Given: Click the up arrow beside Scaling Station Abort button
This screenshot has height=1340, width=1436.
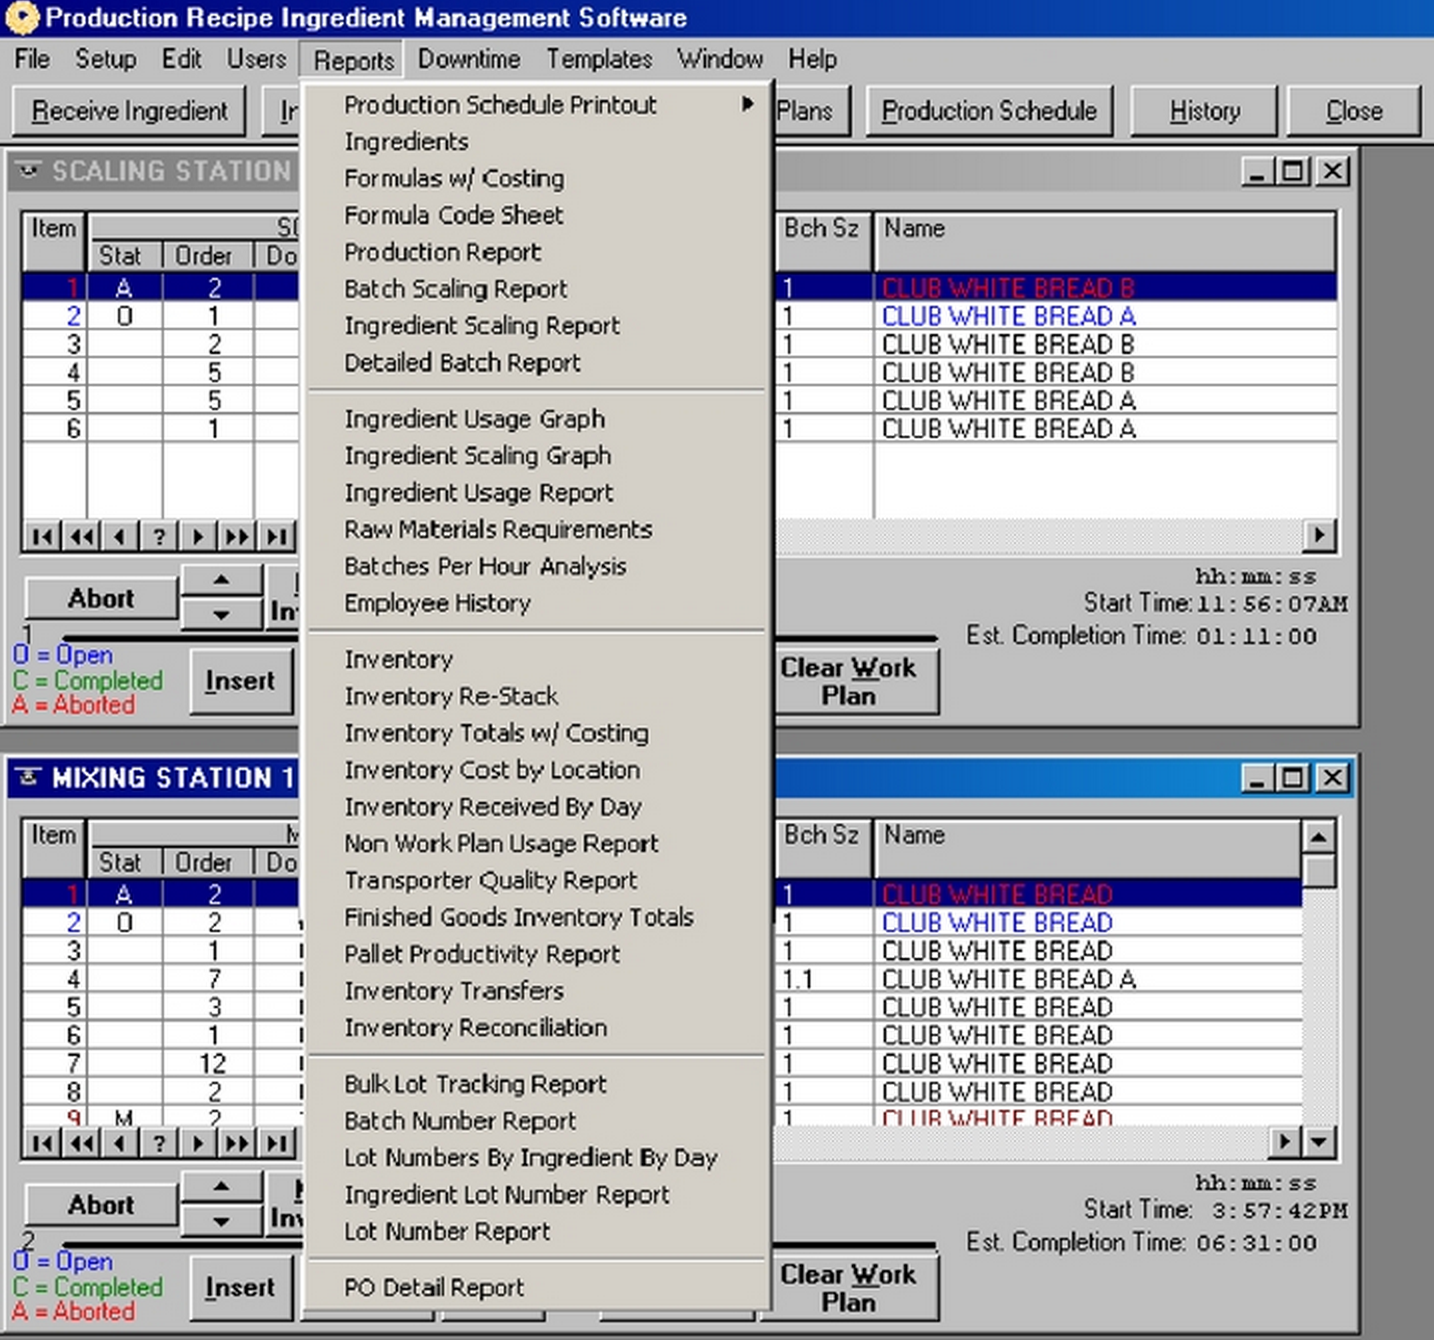Looking at the screenshot, I should tap(221, 580).
